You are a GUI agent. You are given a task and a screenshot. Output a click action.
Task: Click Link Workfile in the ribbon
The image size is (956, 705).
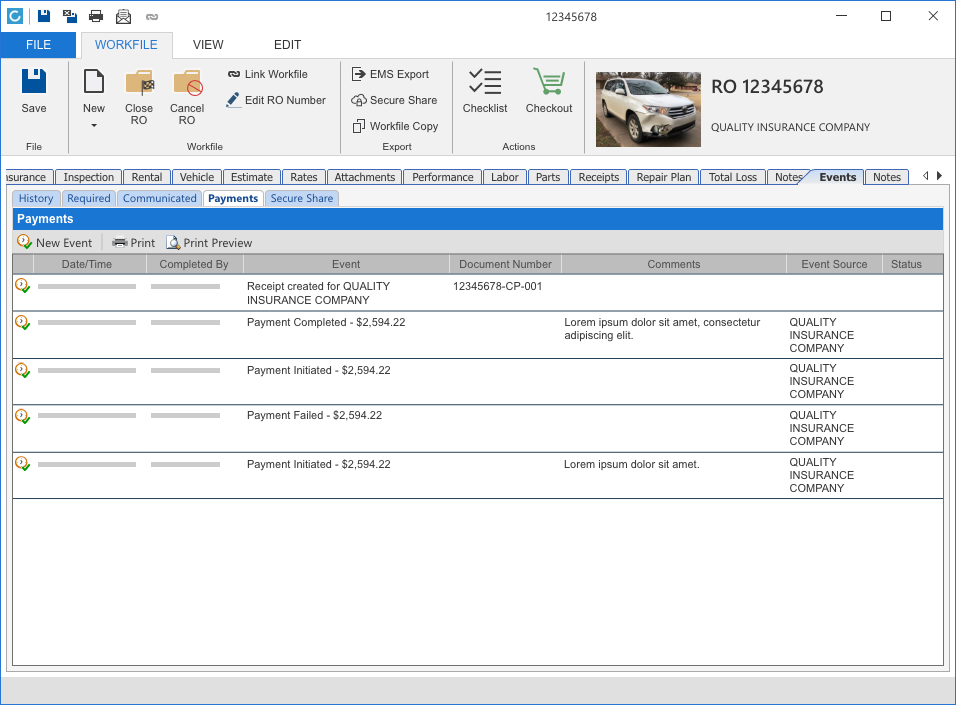(x=267, y=74)
